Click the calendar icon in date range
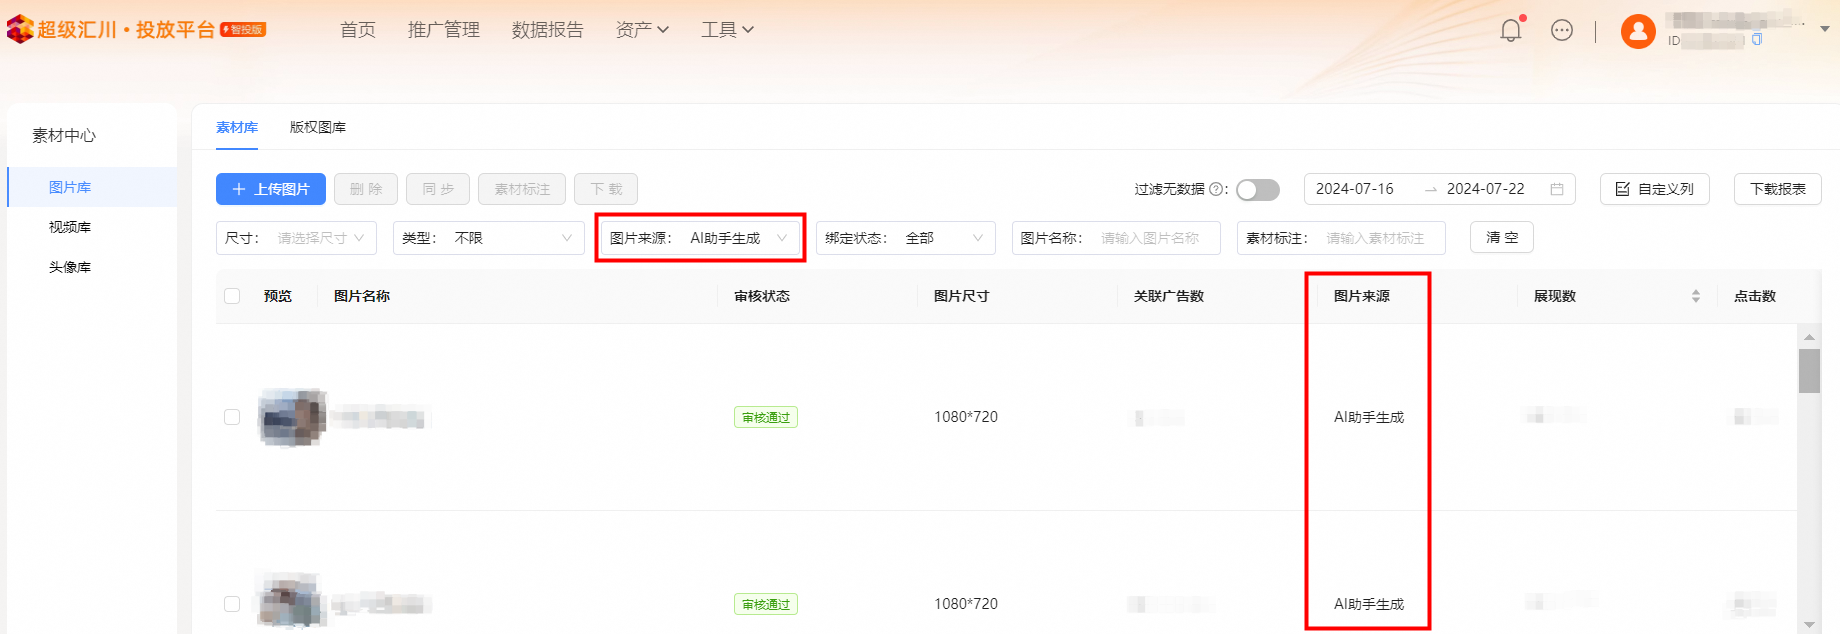Viewport: 1840px width, 634px height. point(1557,189)
